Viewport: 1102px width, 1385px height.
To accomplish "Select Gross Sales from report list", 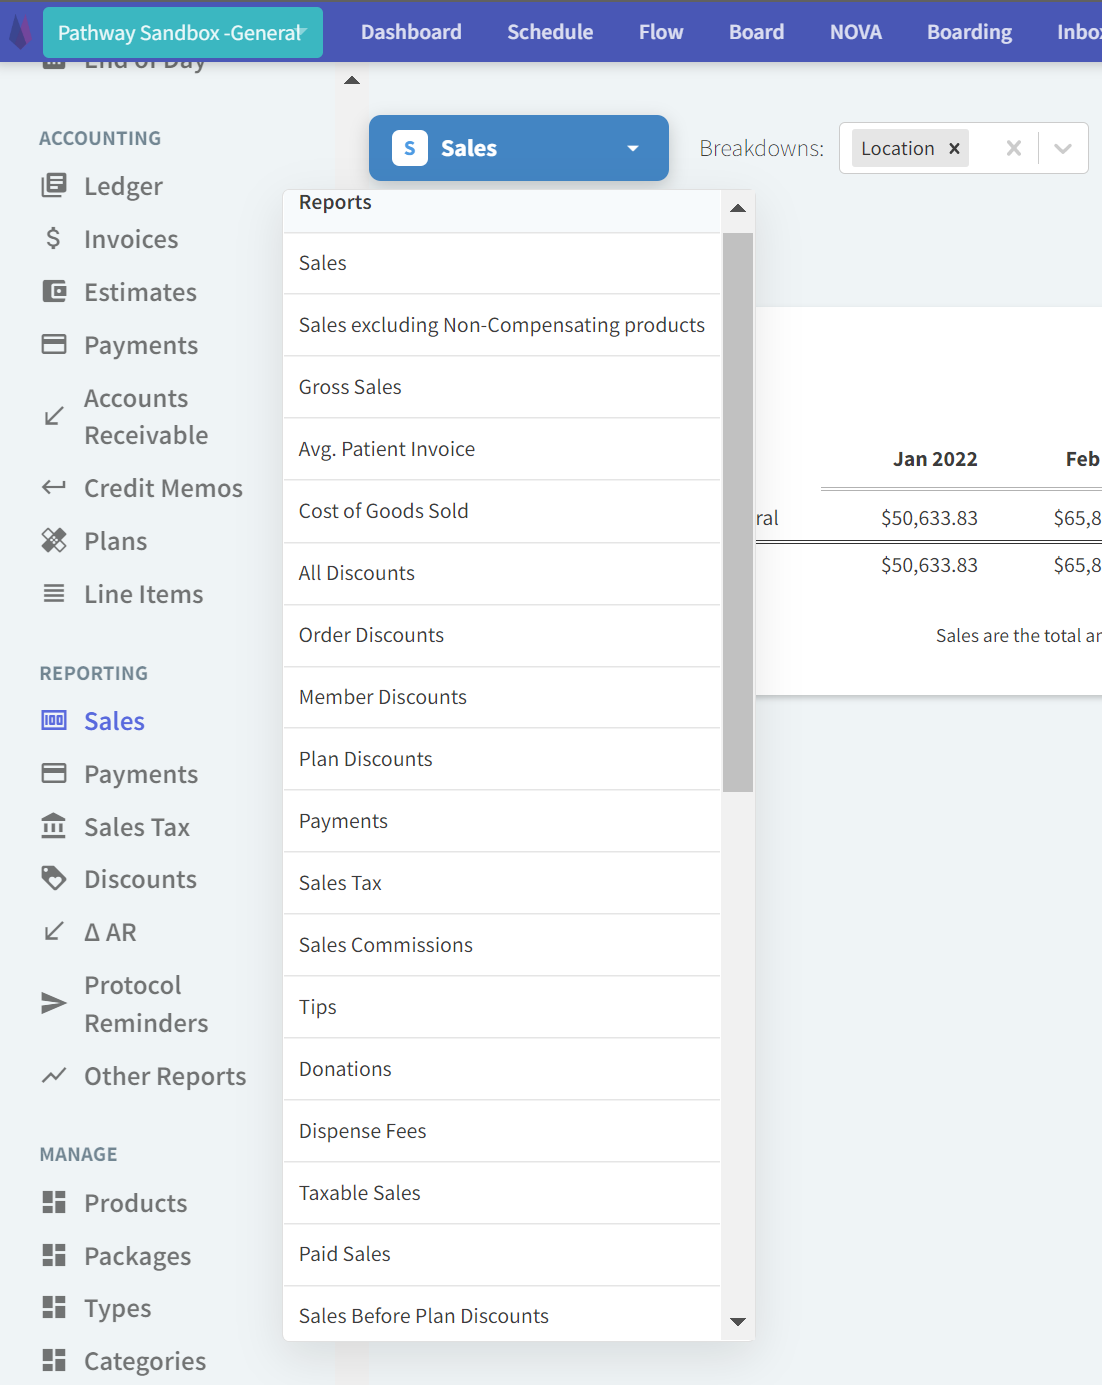I will (x=350, y=387).
